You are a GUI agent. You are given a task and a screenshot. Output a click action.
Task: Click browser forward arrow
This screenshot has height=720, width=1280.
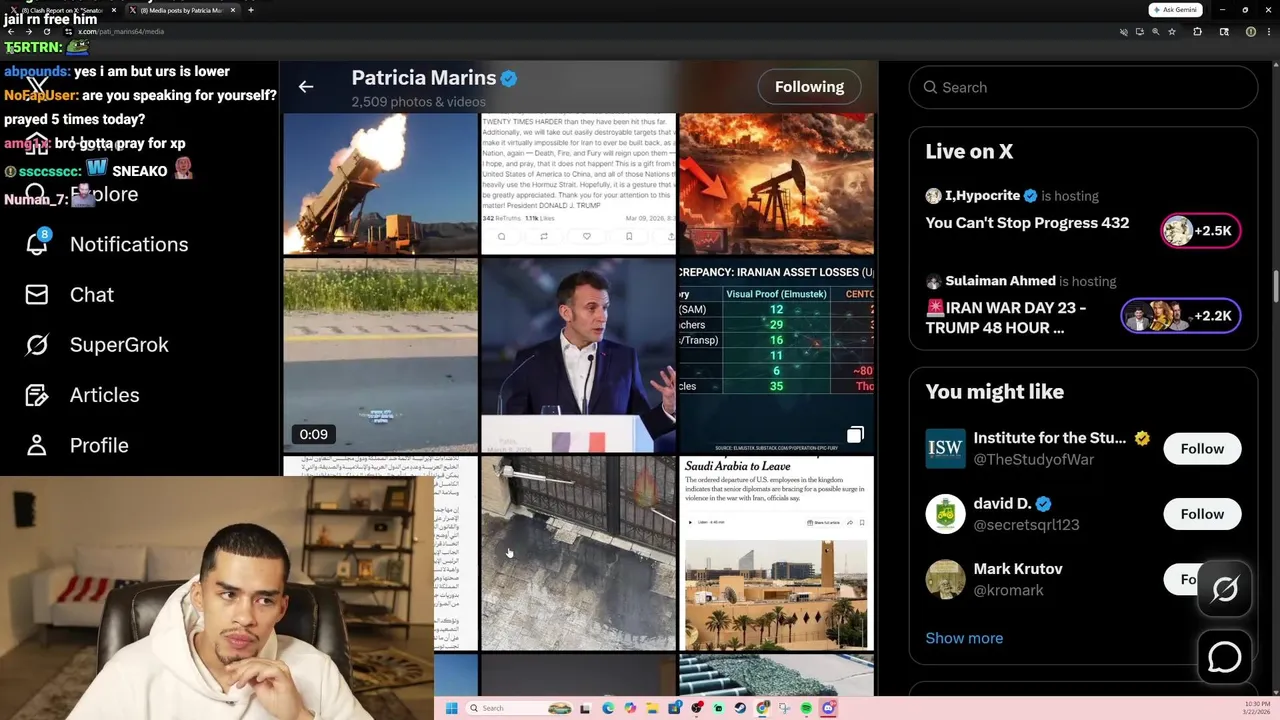[29, 31]
